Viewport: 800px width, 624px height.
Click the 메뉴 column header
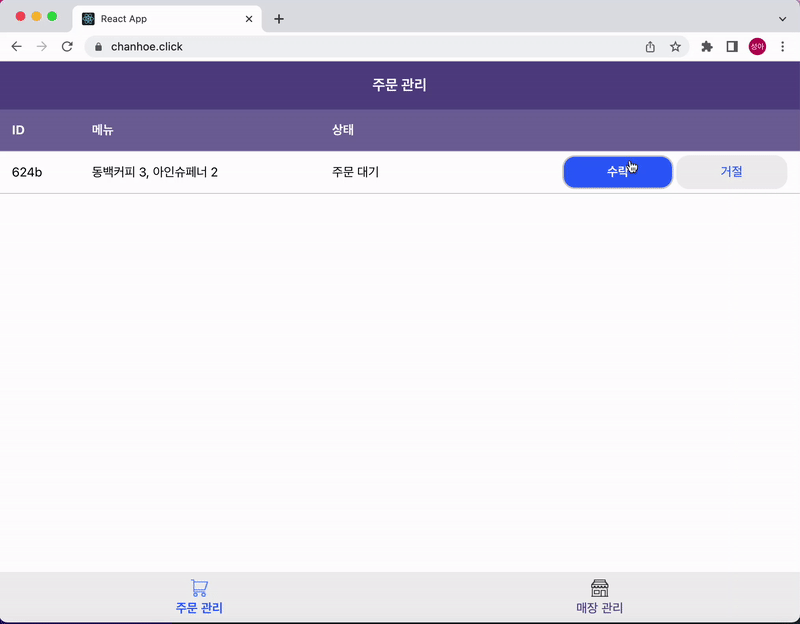pyautogui.click(x=103, y=130)
